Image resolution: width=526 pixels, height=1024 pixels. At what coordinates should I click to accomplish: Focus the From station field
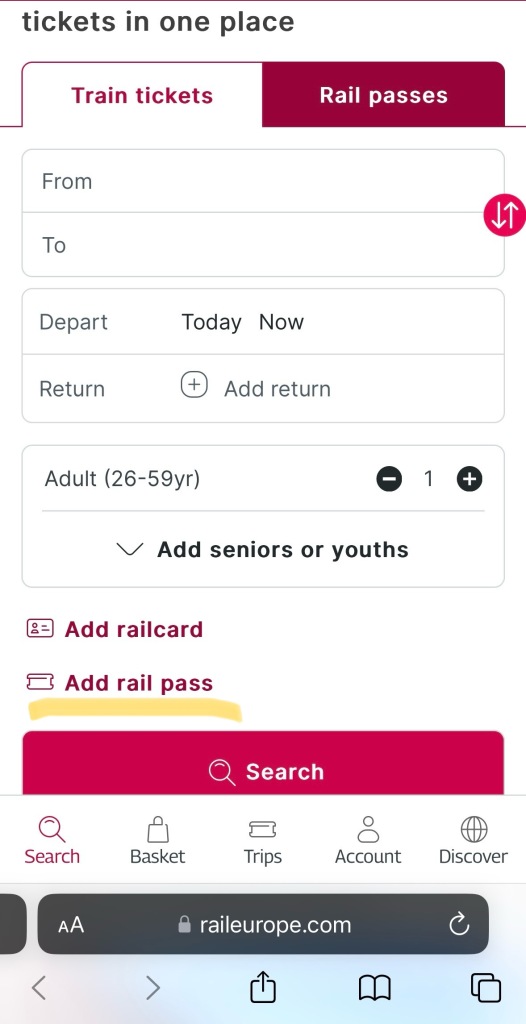263,181
